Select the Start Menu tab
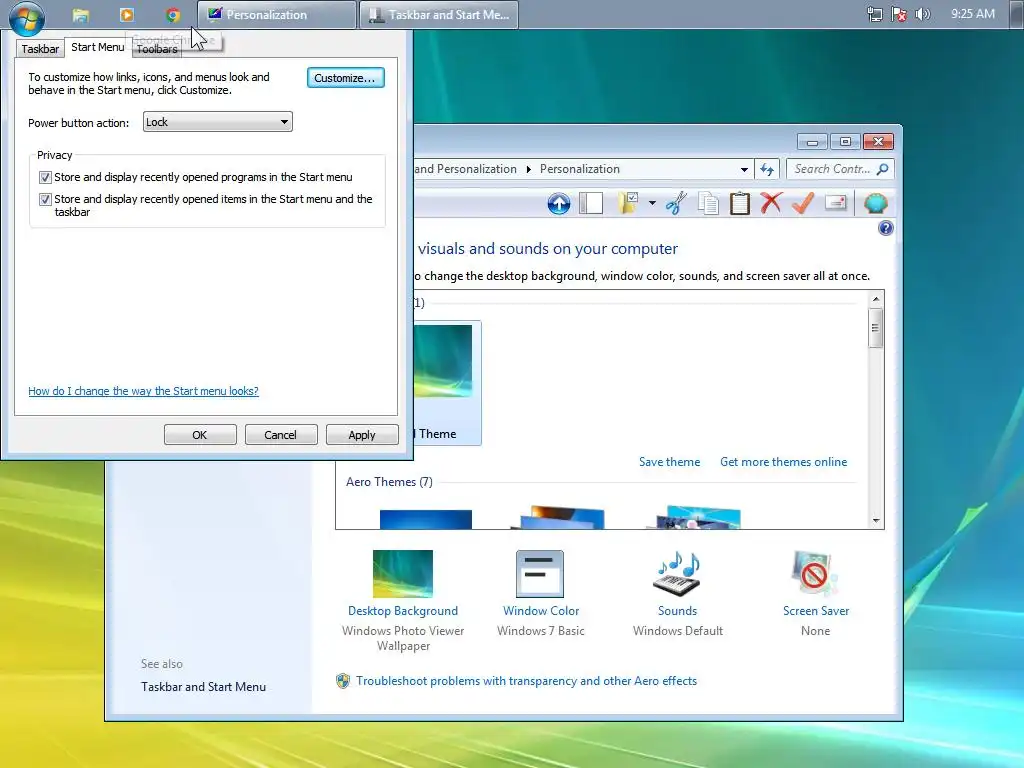The width and height of the screenshot is (1024, 768). [97, 47]
